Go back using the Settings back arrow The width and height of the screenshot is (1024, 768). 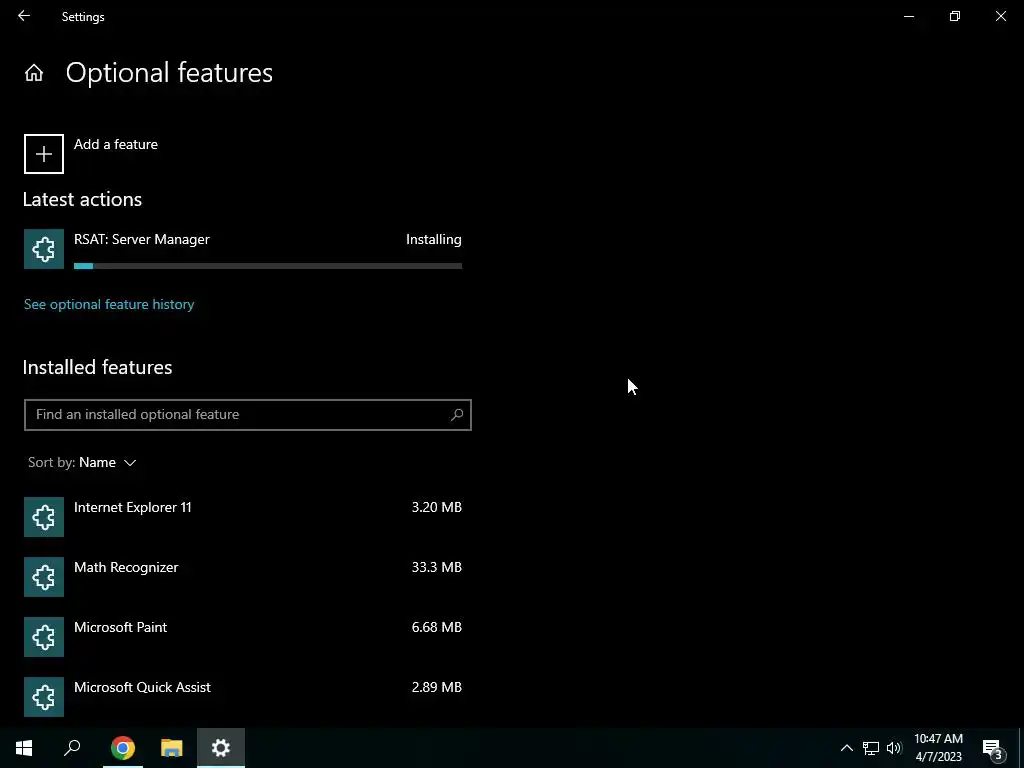pyautogui.click(x=24, y=16)
